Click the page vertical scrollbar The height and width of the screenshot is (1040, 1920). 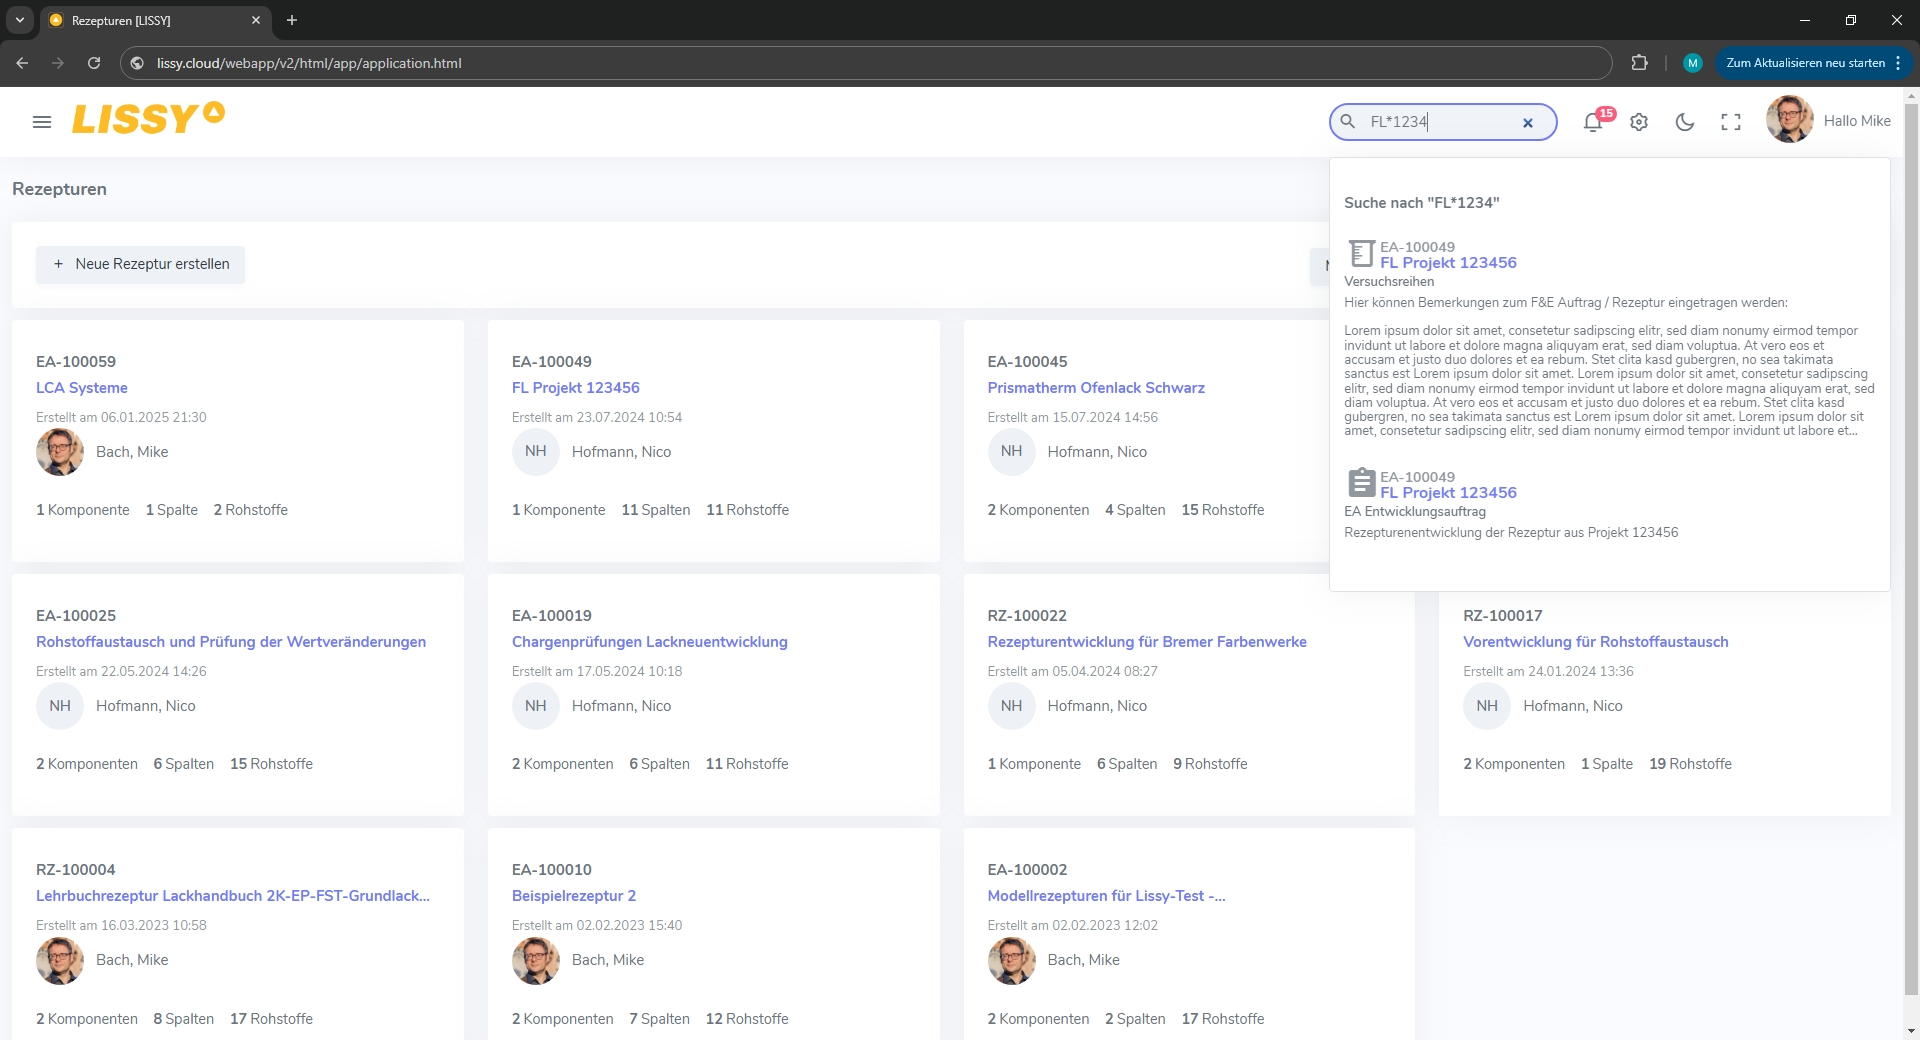(1911, 548)
